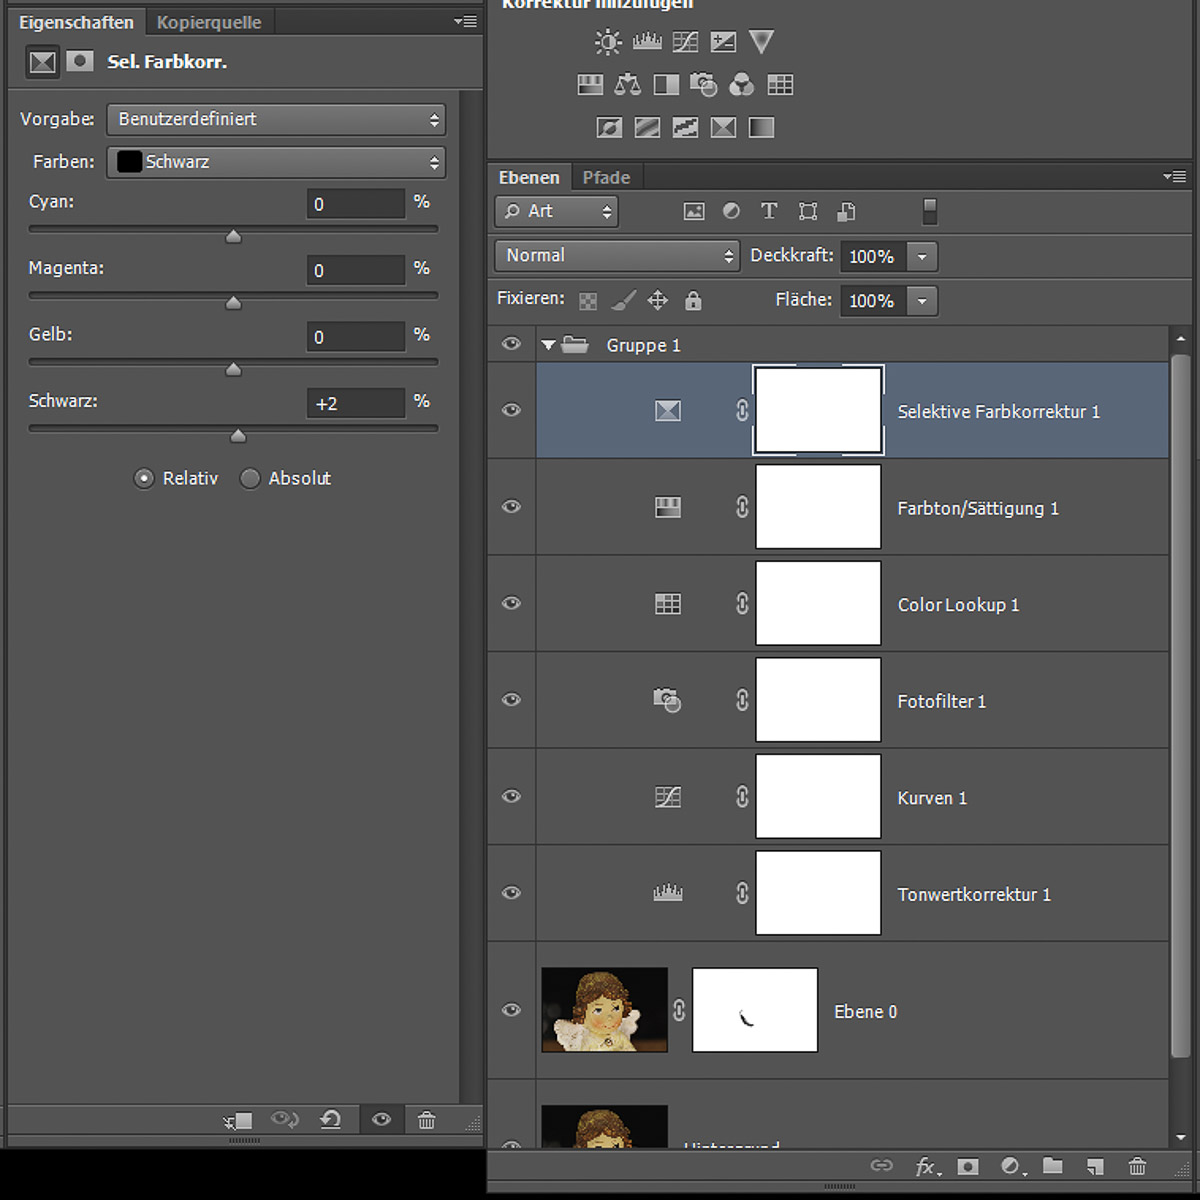
Task: Click the Schwarz slider handle
Action: pyautogui.click(x=238, y=436)
